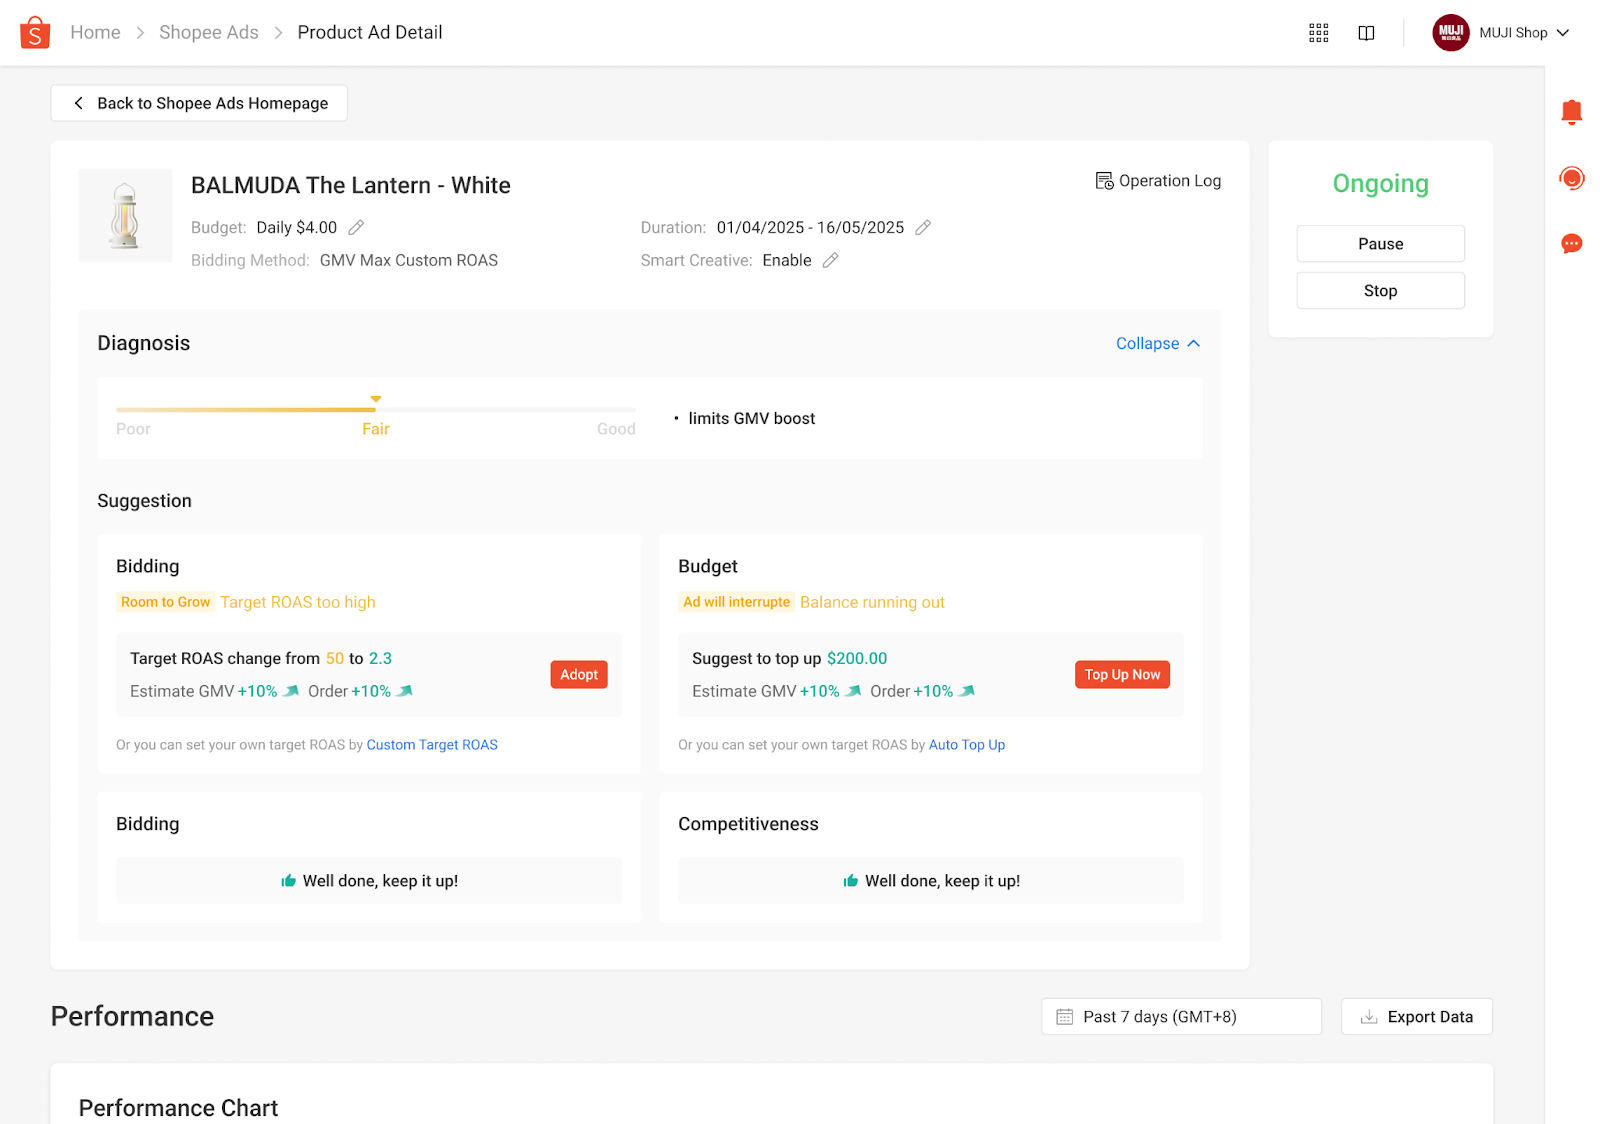Image resolution: width=1600 pixels, height=1124 pixels.
Task: Click the Poor label on diagnosis scale
Action: click(133, 429)
